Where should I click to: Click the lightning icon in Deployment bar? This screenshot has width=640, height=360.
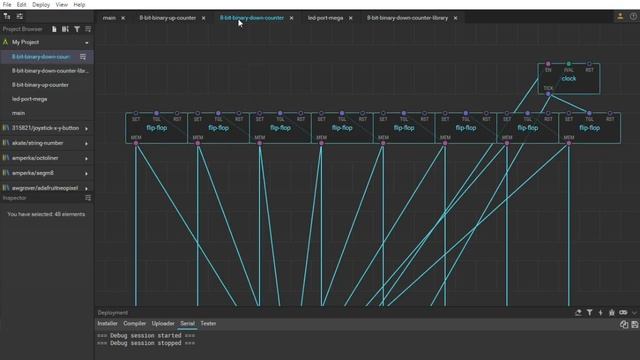click(x=600, y=313)
